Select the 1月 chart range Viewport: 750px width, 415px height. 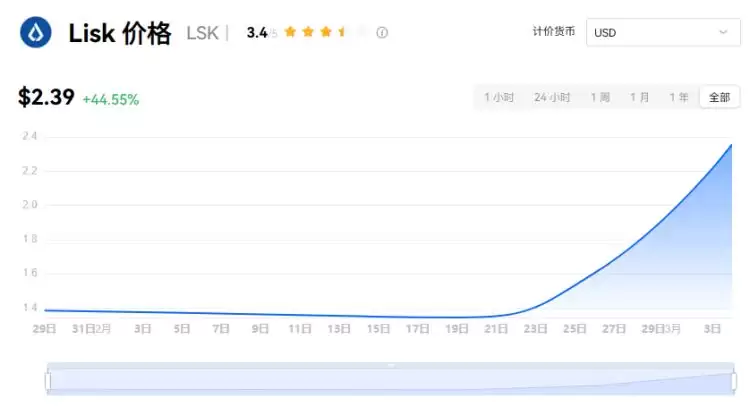pos(640,97)
